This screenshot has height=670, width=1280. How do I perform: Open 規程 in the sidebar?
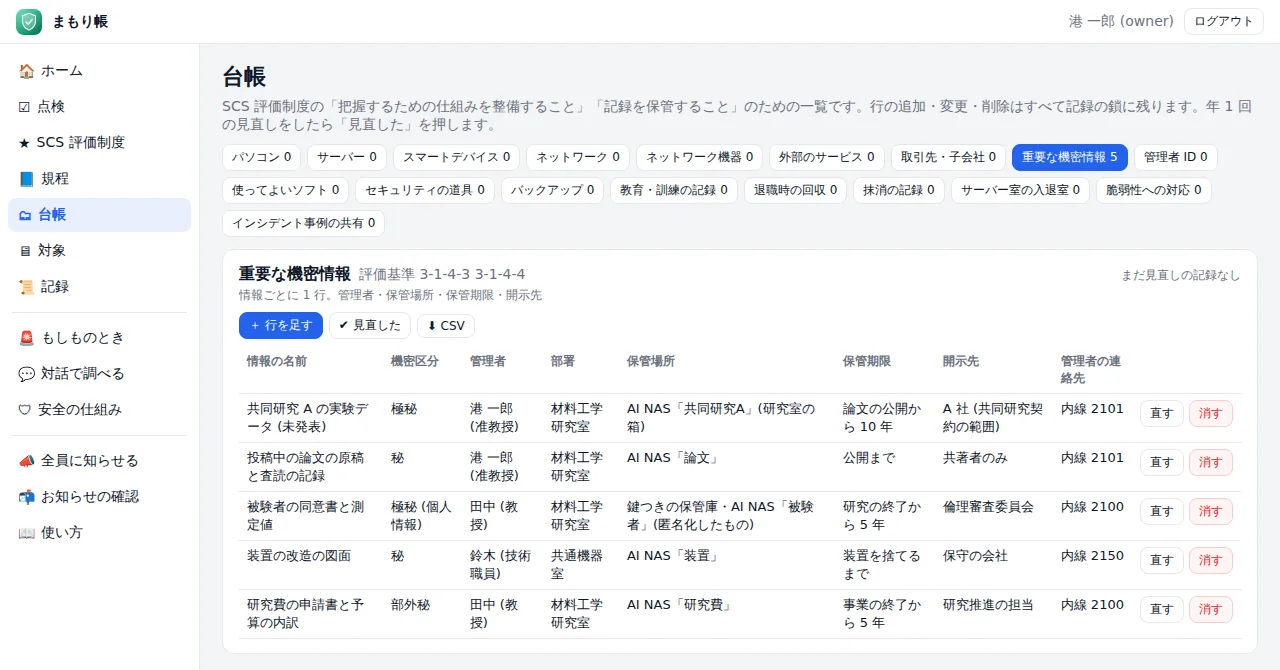99,179
